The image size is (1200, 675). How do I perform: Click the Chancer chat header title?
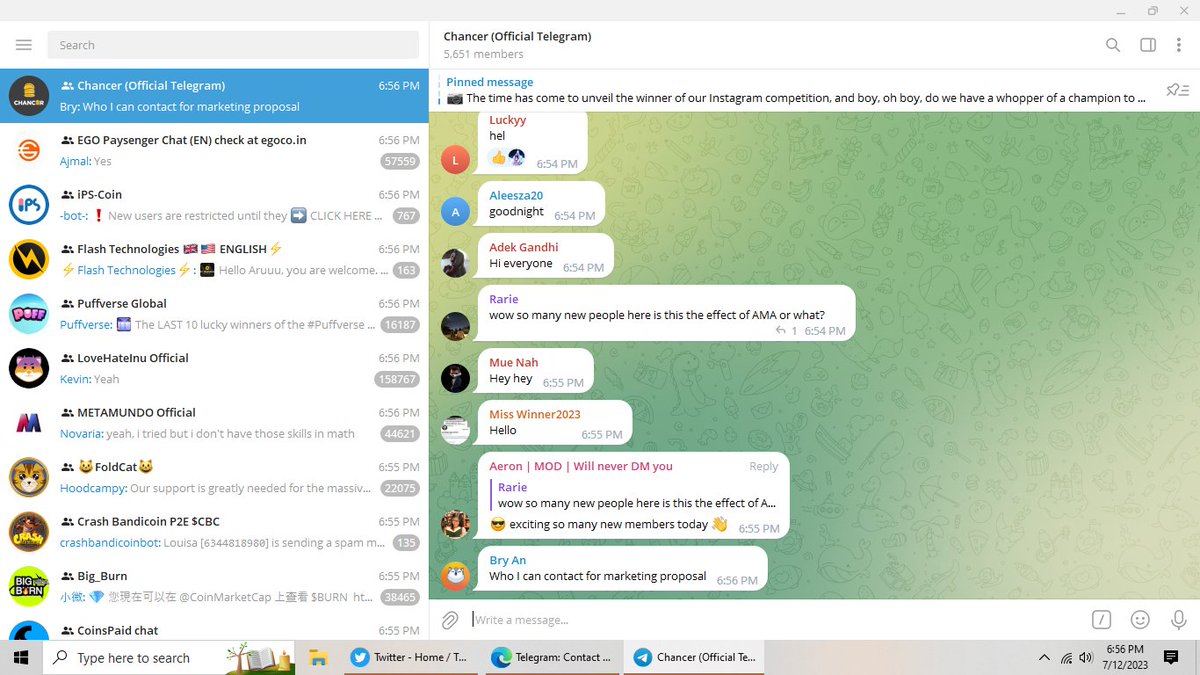pyautogui.click(x=517, y=36)
